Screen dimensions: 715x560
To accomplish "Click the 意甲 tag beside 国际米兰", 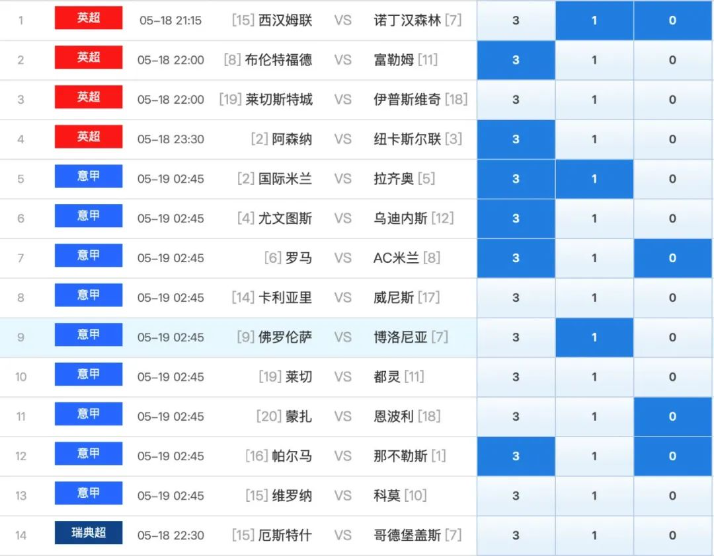I will tap(88, 176).
